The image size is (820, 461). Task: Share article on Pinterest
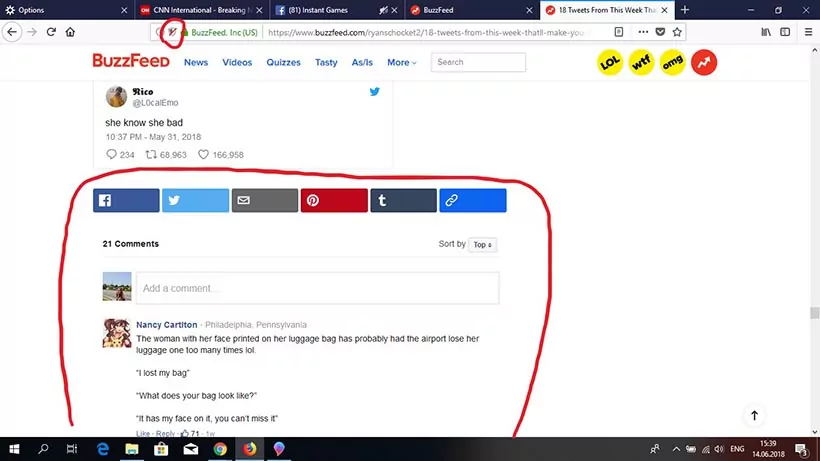coord(334,200)
